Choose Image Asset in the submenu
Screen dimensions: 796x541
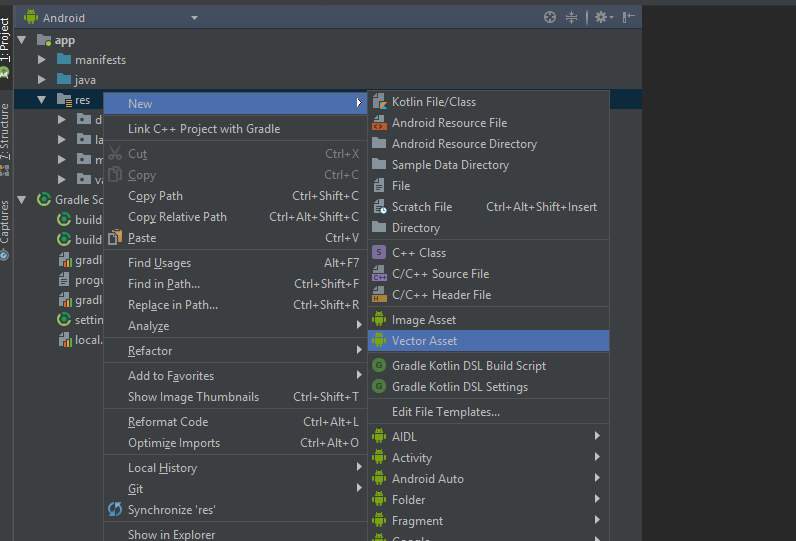[423, 320]
